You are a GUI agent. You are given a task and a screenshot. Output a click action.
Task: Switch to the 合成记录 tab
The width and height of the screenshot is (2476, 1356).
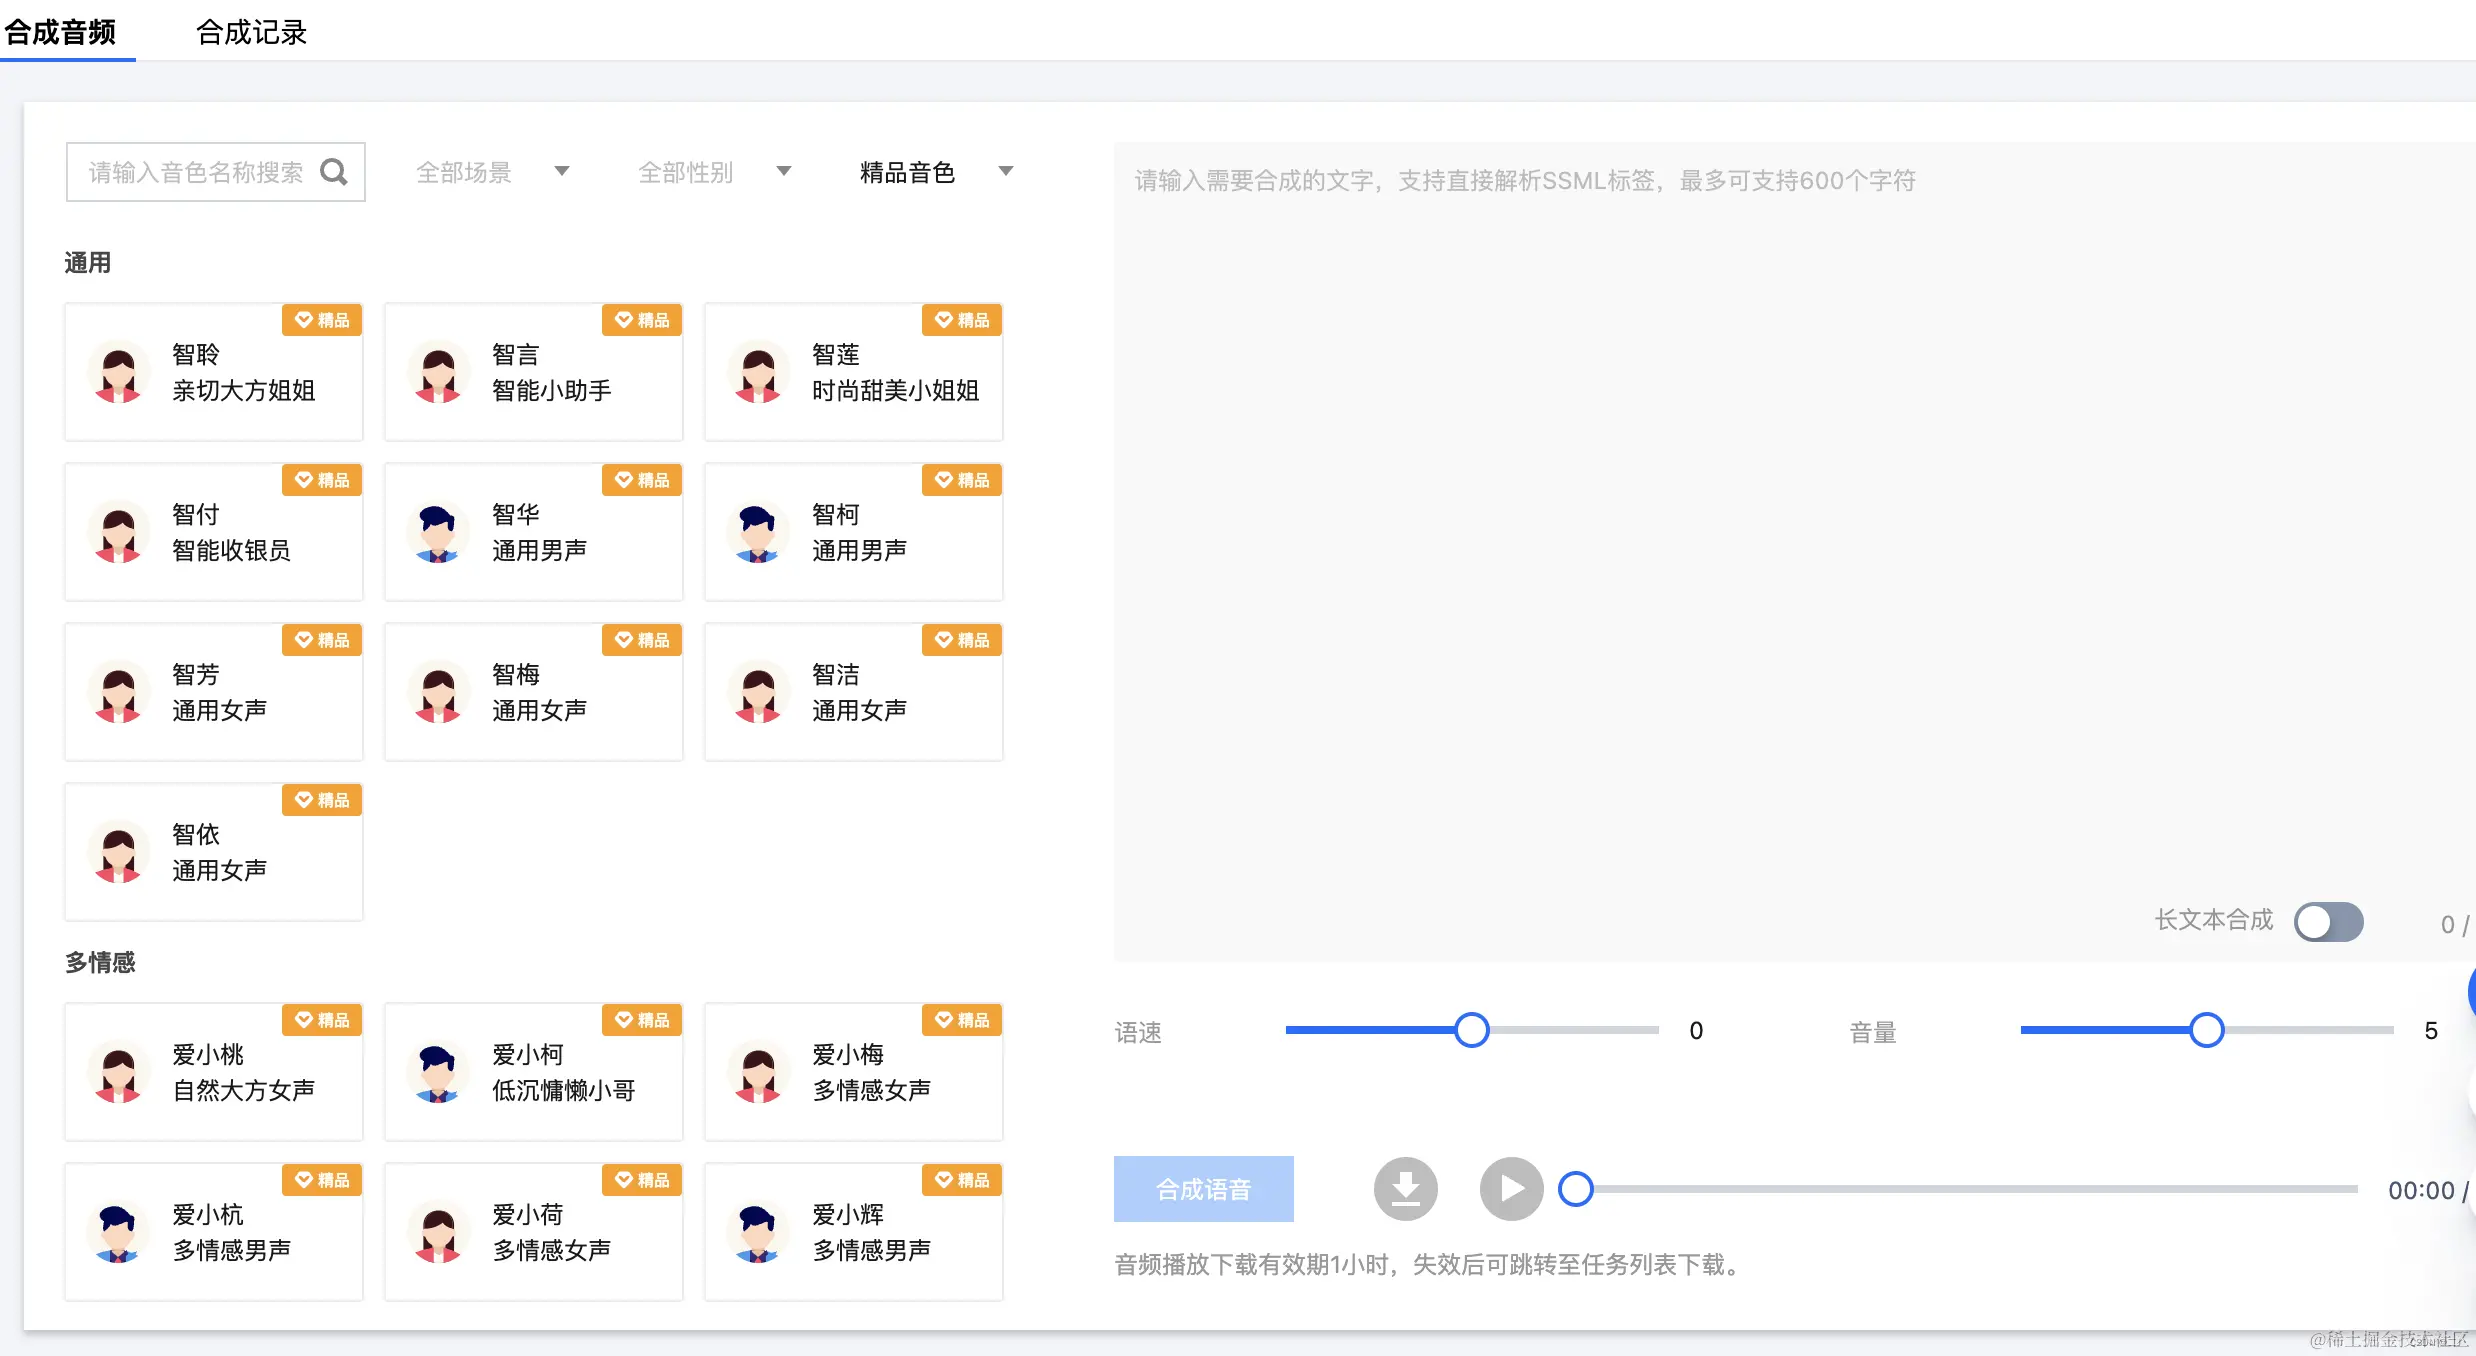251,32
